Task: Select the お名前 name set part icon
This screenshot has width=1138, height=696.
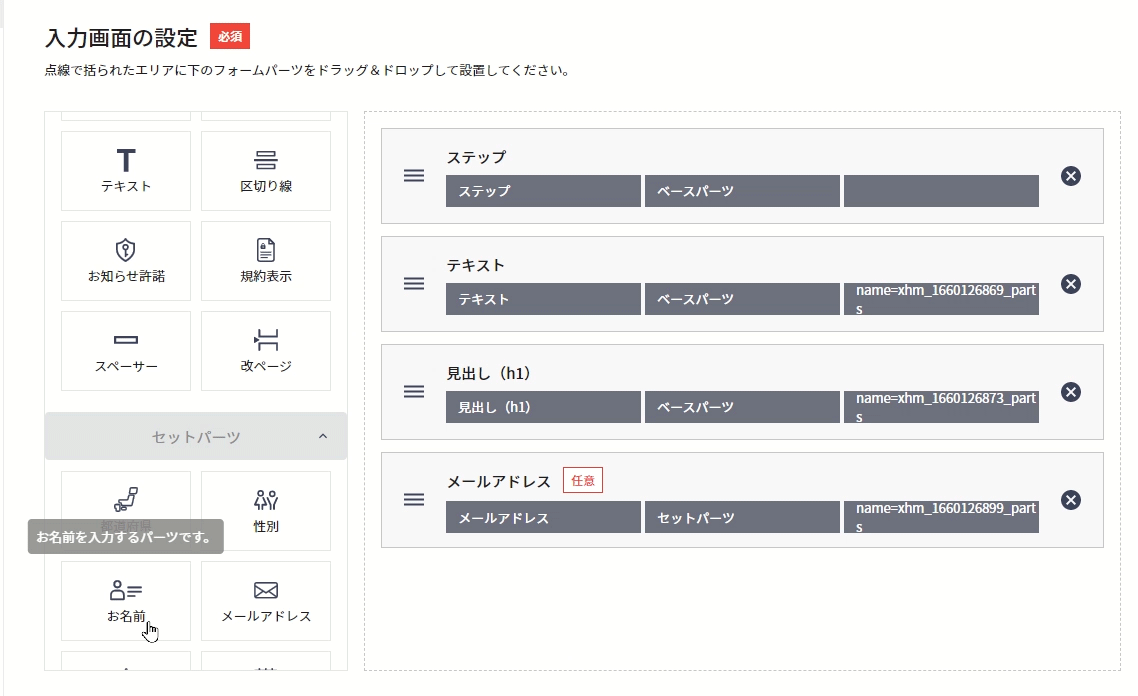Action: (125, 600)
